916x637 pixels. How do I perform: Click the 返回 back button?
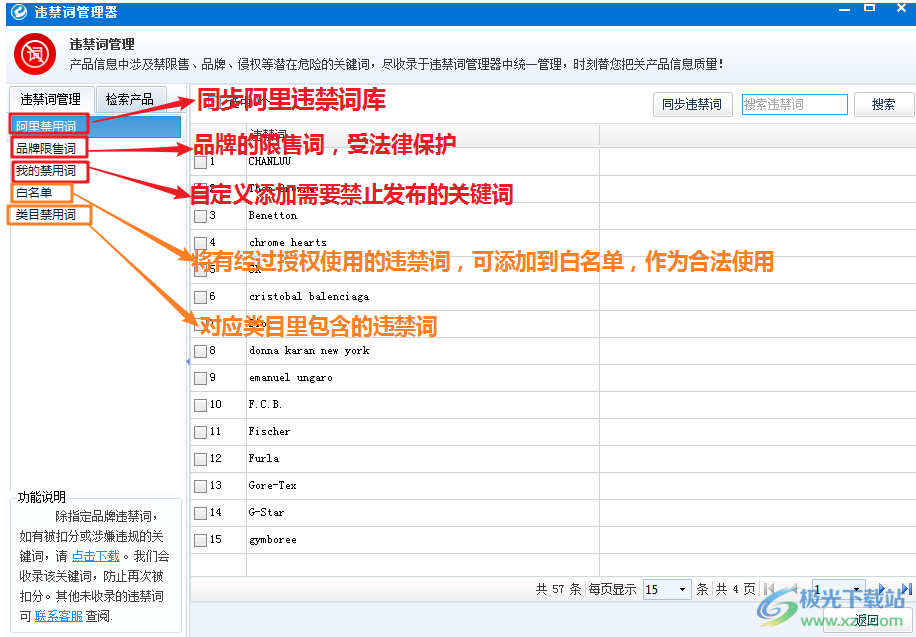tap(866, 620)
